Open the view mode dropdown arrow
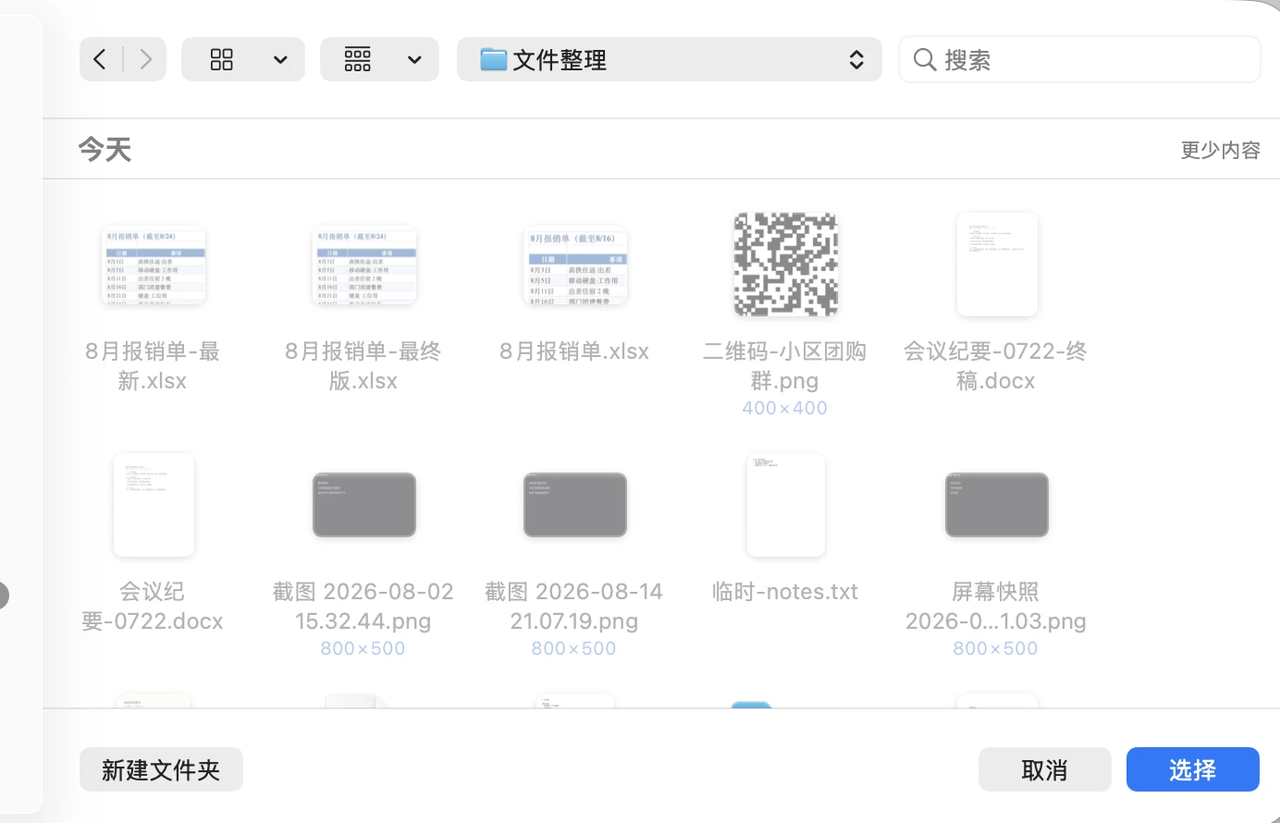This screenshot has width=1280, height=823. click(x=281, y=61)
